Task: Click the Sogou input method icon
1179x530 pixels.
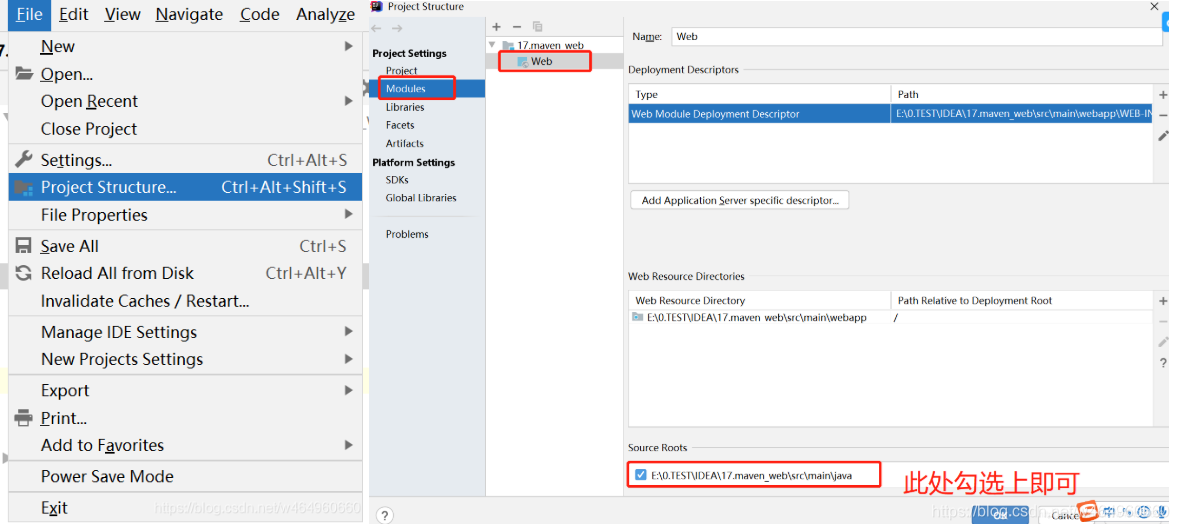Action: coord(1087,511)
